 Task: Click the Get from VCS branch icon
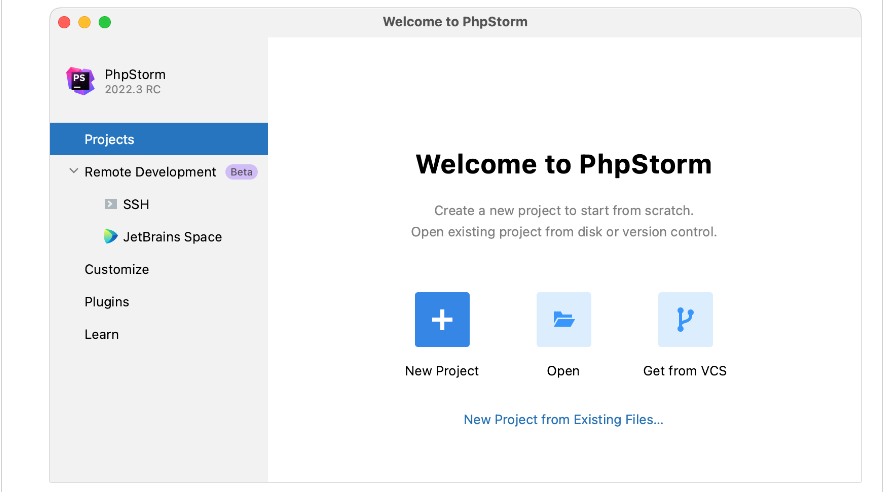[x=685, y=319]
